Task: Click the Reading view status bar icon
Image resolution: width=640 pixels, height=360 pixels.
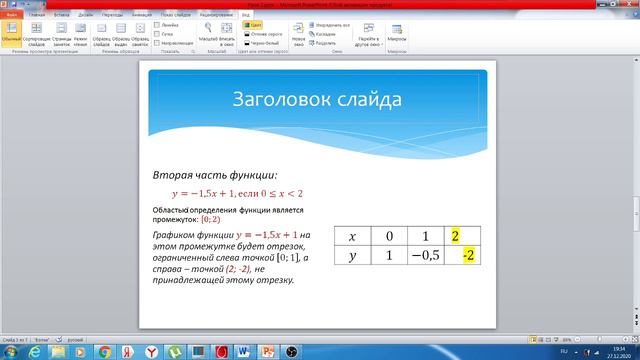Action: click(x=548, y=340)
